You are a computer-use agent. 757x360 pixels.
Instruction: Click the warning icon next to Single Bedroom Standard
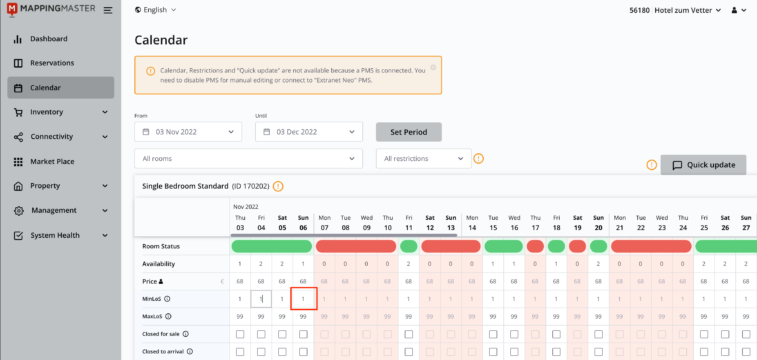click(x=278, y=186)
